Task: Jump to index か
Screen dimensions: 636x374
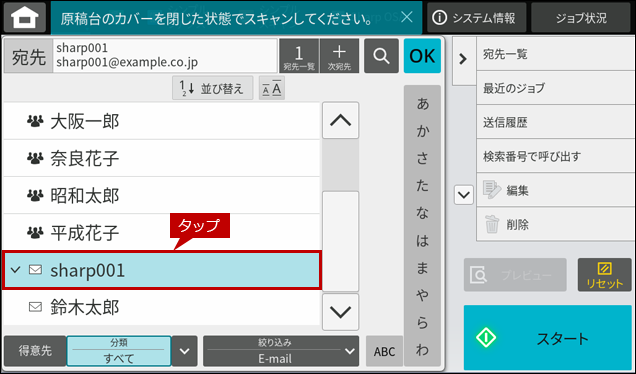Action: pos(422,131)
